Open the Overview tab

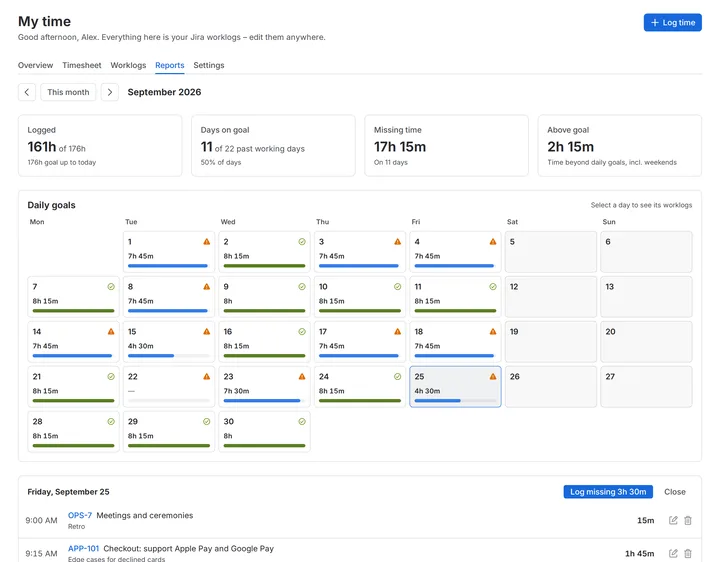(35, 65)
